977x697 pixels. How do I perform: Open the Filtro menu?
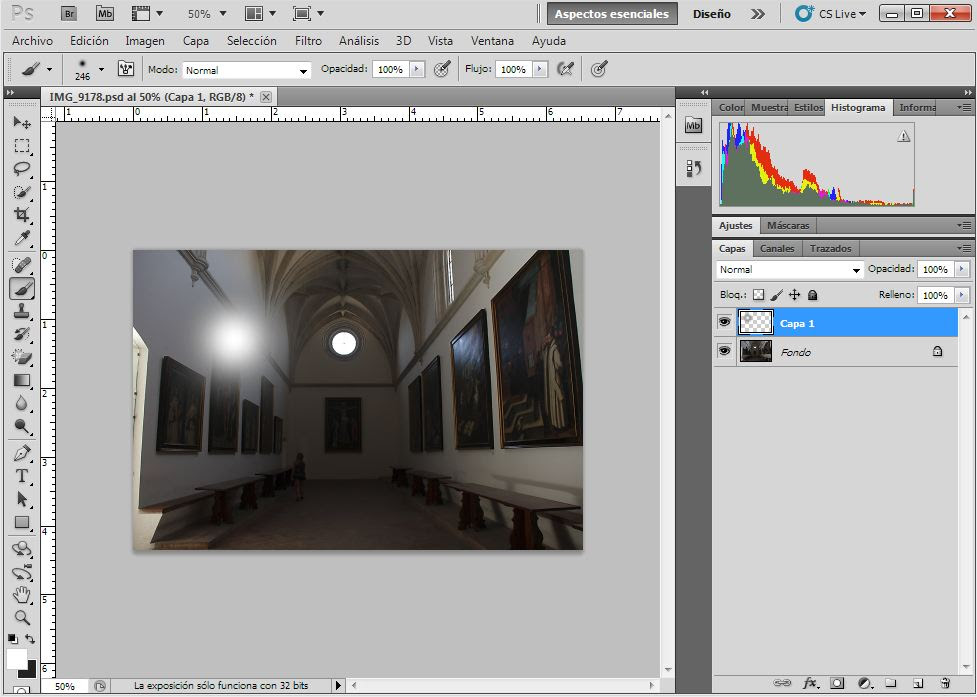(308, 40)
